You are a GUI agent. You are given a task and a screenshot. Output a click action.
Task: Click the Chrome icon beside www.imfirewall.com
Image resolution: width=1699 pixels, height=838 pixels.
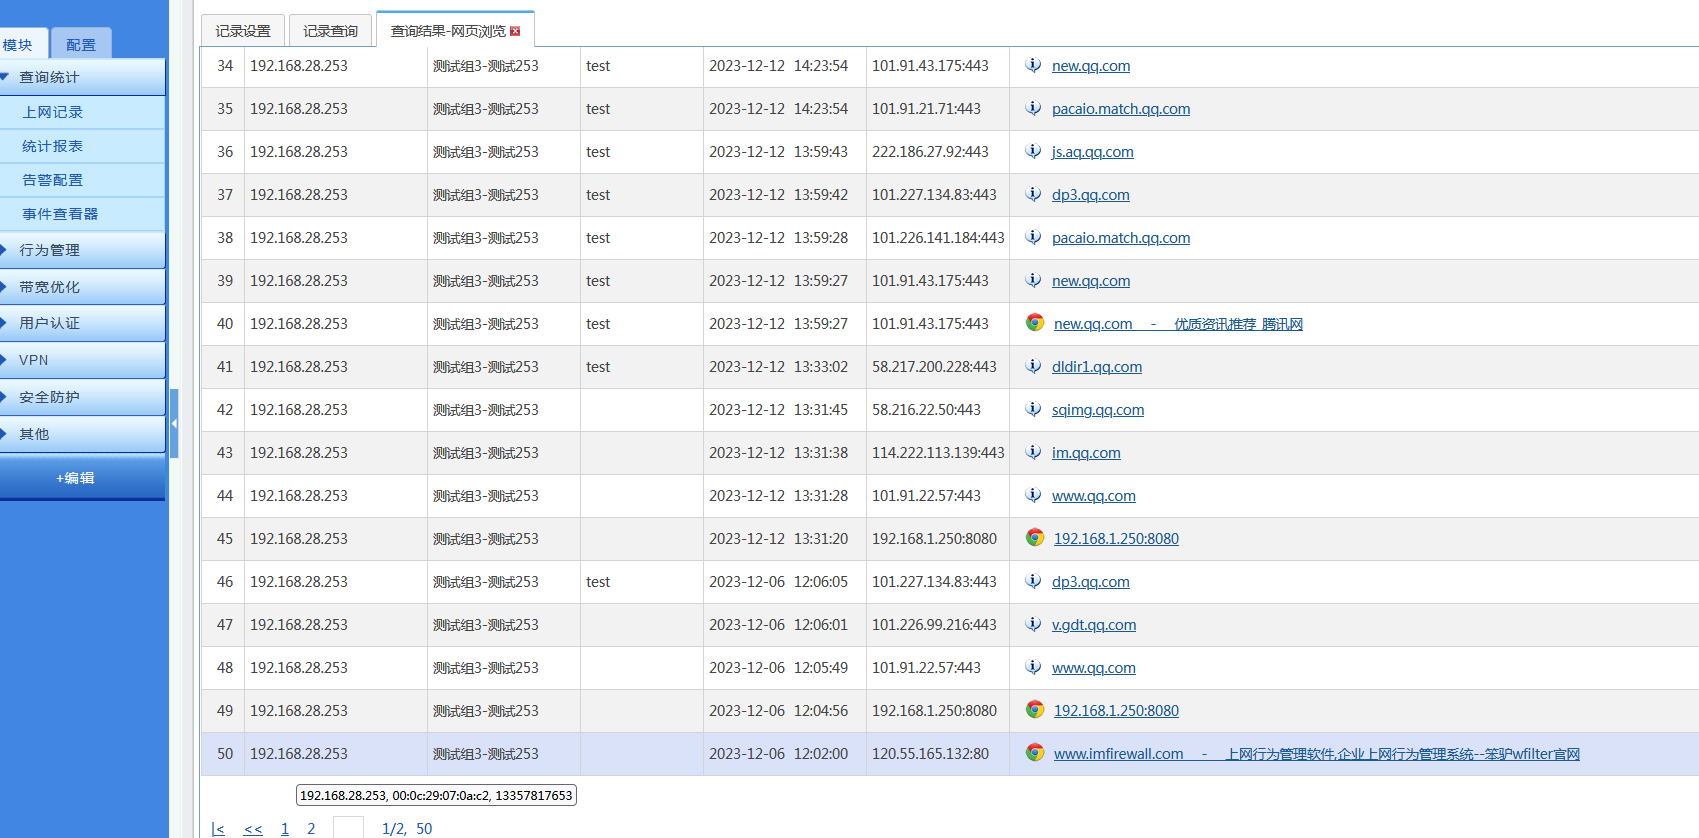[x=1035, y=753]
